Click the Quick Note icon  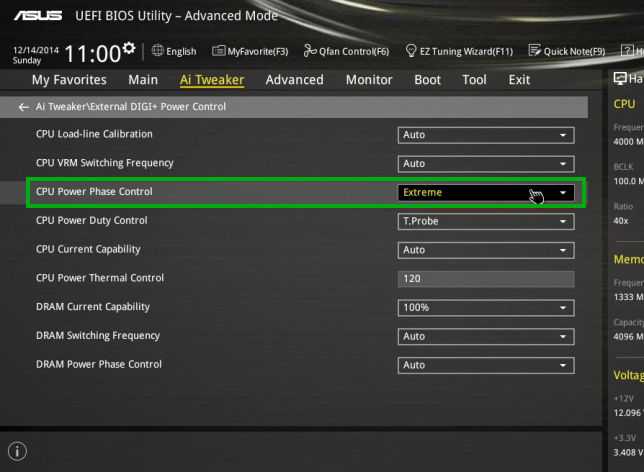(x=534, y=51)
